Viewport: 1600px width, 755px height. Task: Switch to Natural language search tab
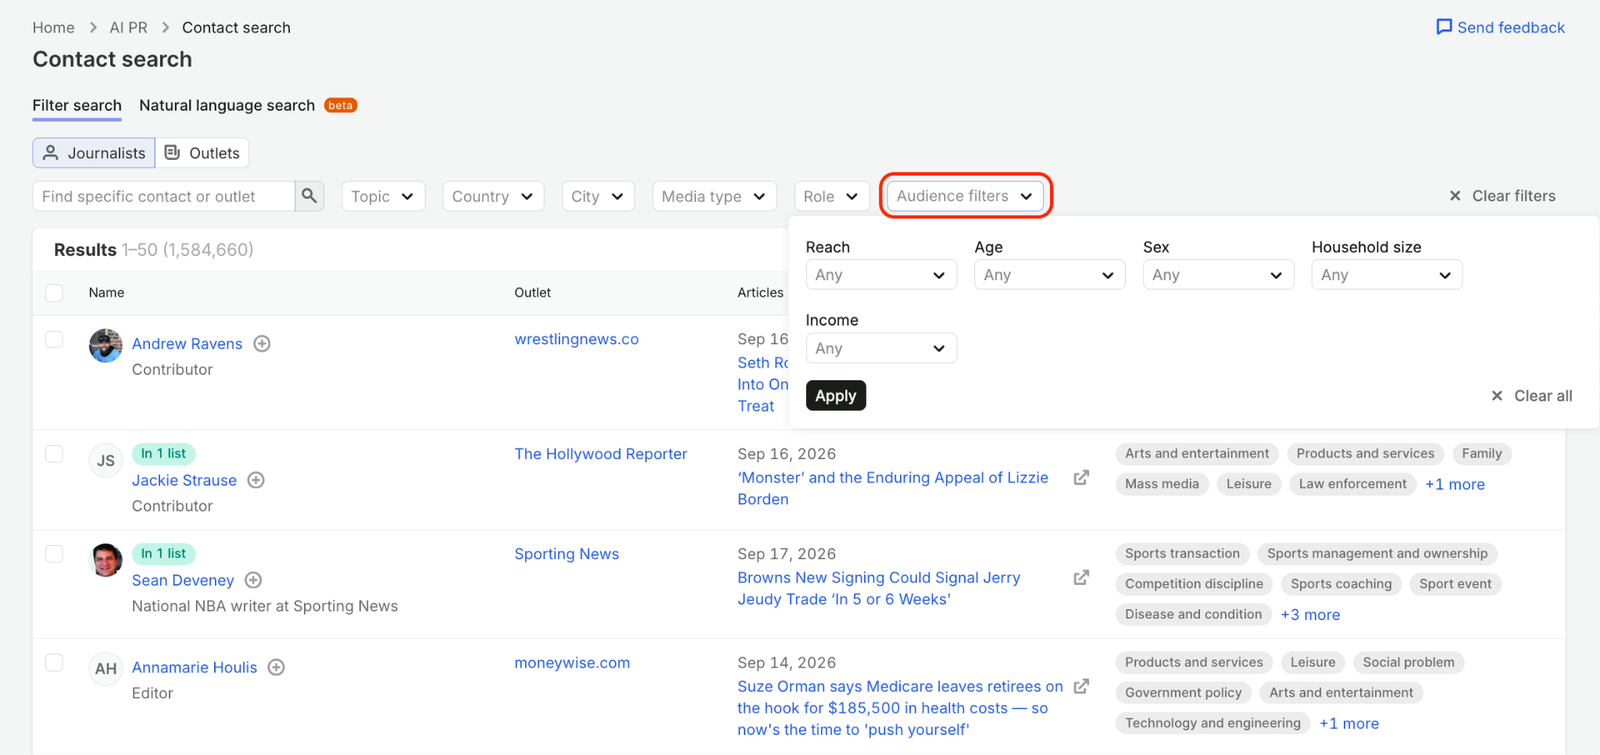click(x=227, y=105)
